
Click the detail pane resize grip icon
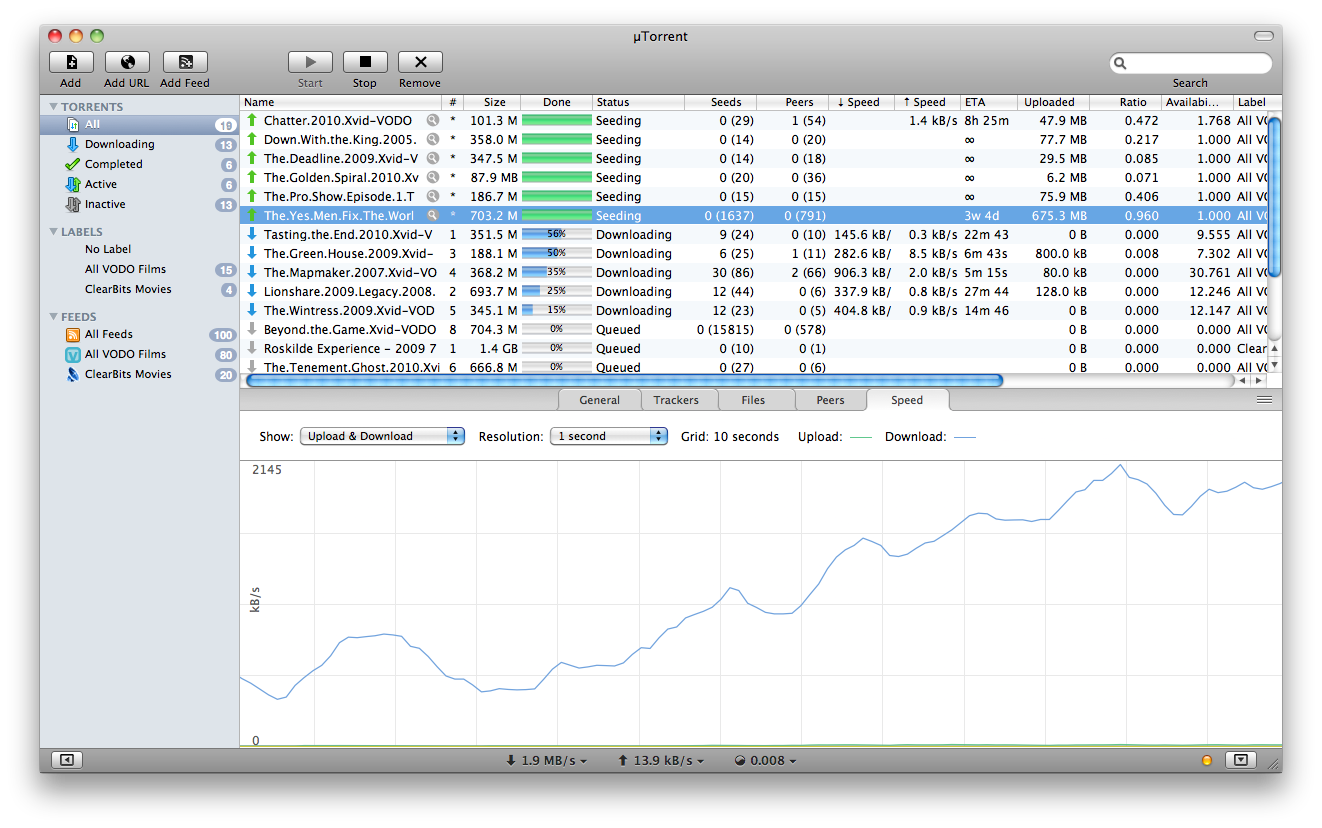pos(1265,400)
